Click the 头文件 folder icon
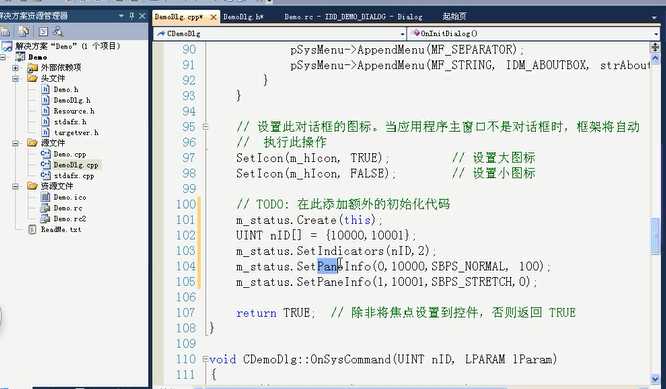This screenshot has height=389, width=666. pos(32,78)
